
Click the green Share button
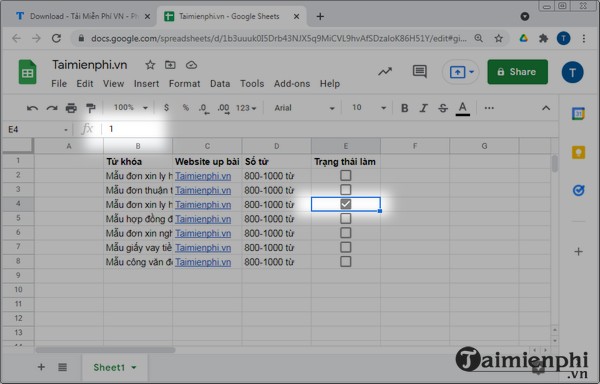(x=517, y=72)
